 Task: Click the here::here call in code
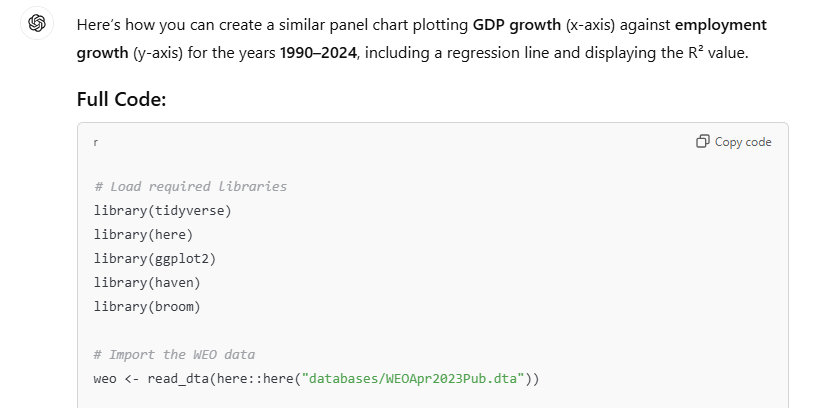pos(255,379)
